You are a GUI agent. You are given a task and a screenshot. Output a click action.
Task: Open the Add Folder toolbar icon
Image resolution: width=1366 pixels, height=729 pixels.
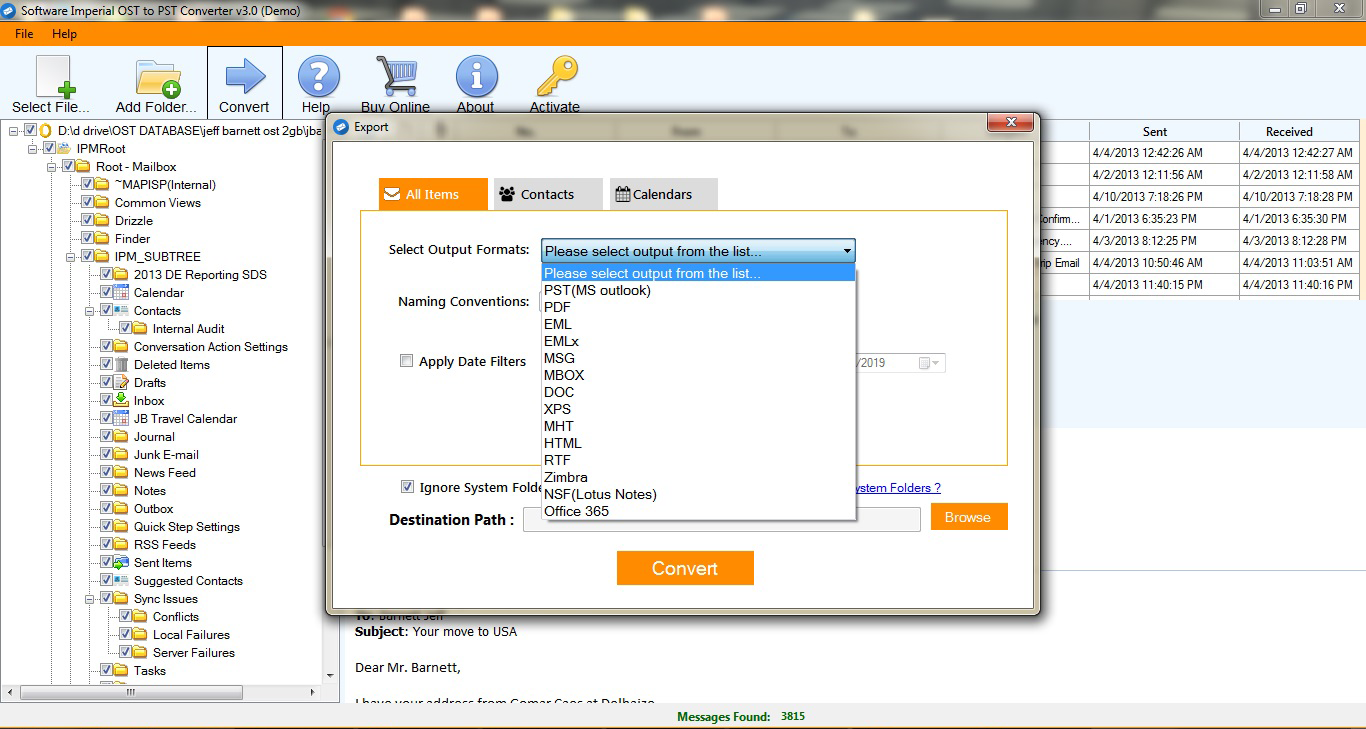(x=158, y=78)
